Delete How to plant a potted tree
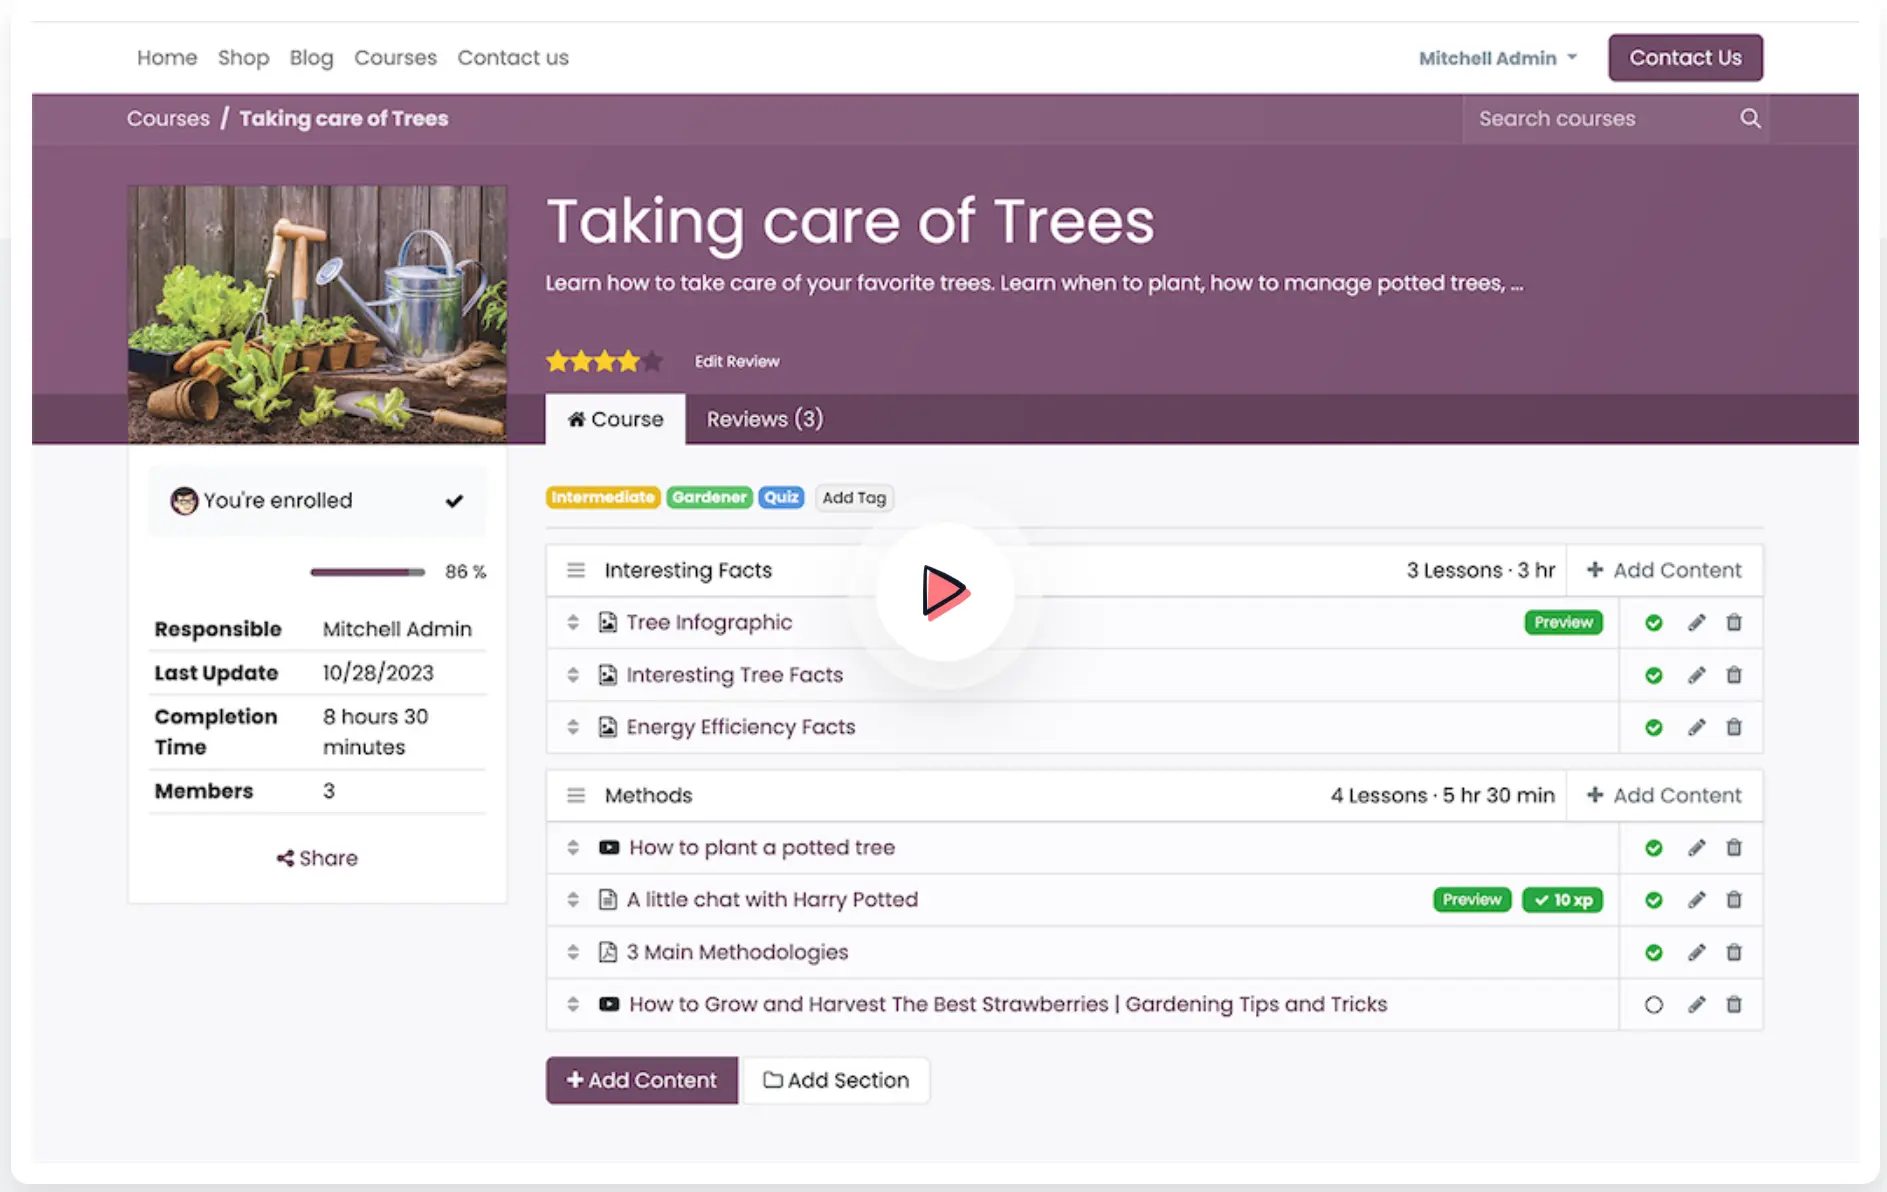This screenshot has width=1887, height=1192. click(1734, 848)
